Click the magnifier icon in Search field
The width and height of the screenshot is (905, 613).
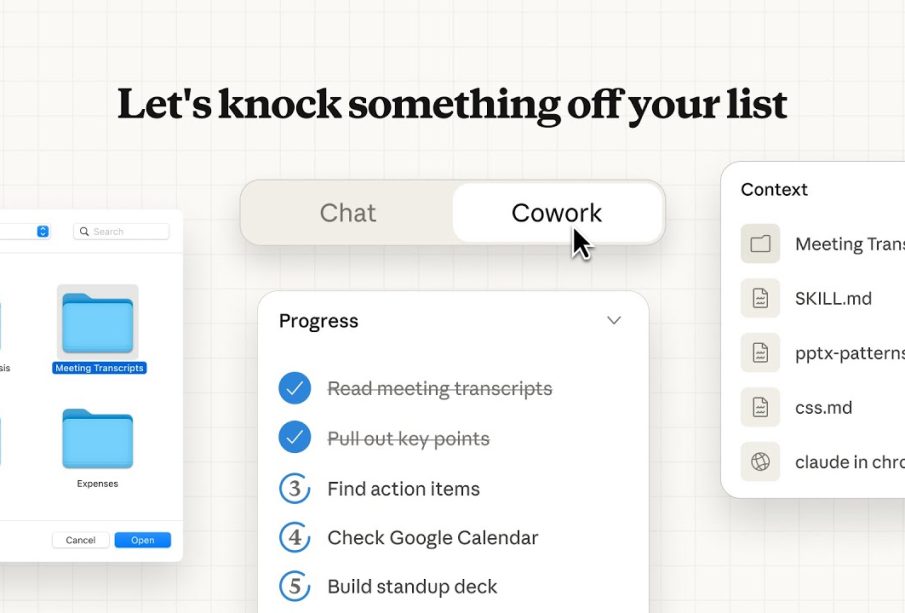click(84, 232)
